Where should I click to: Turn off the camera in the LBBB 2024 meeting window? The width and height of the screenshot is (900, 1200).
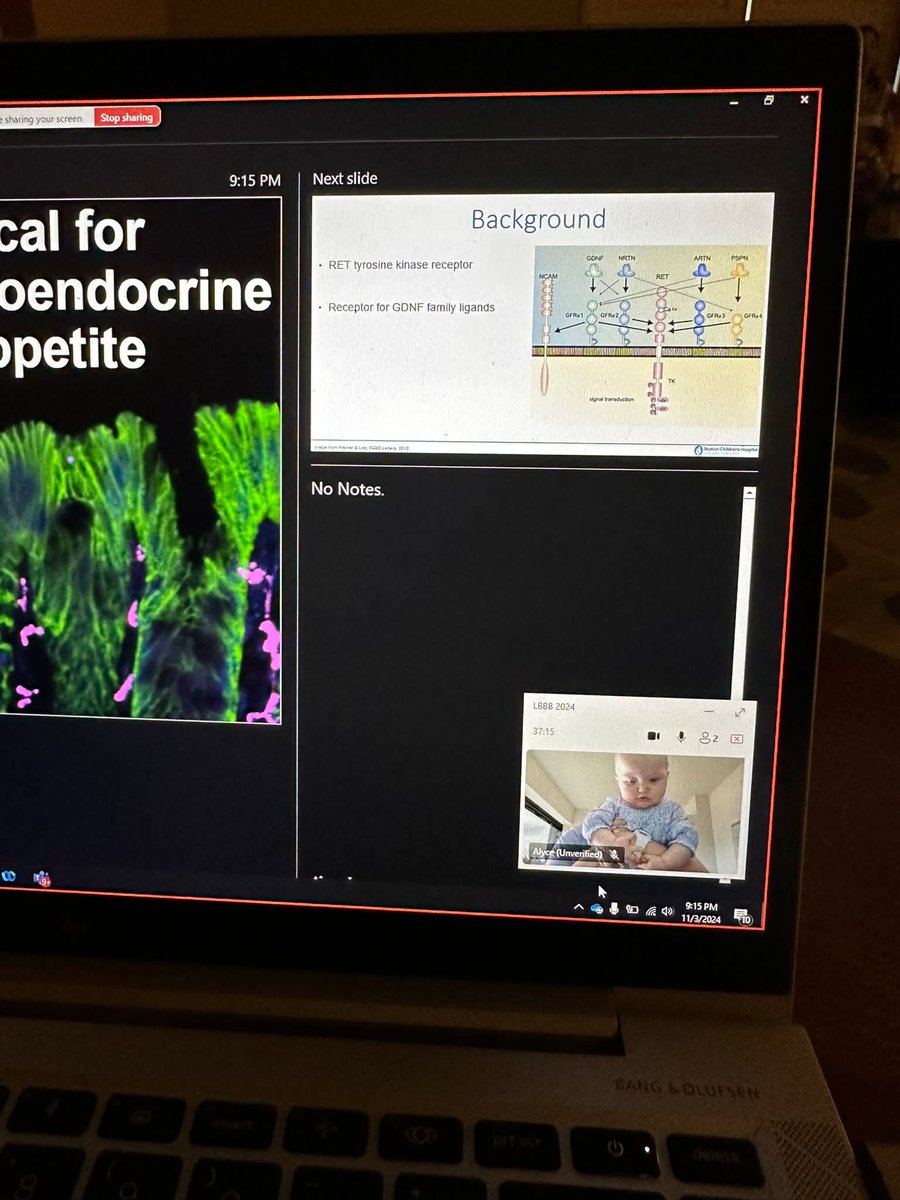(653, 737)
